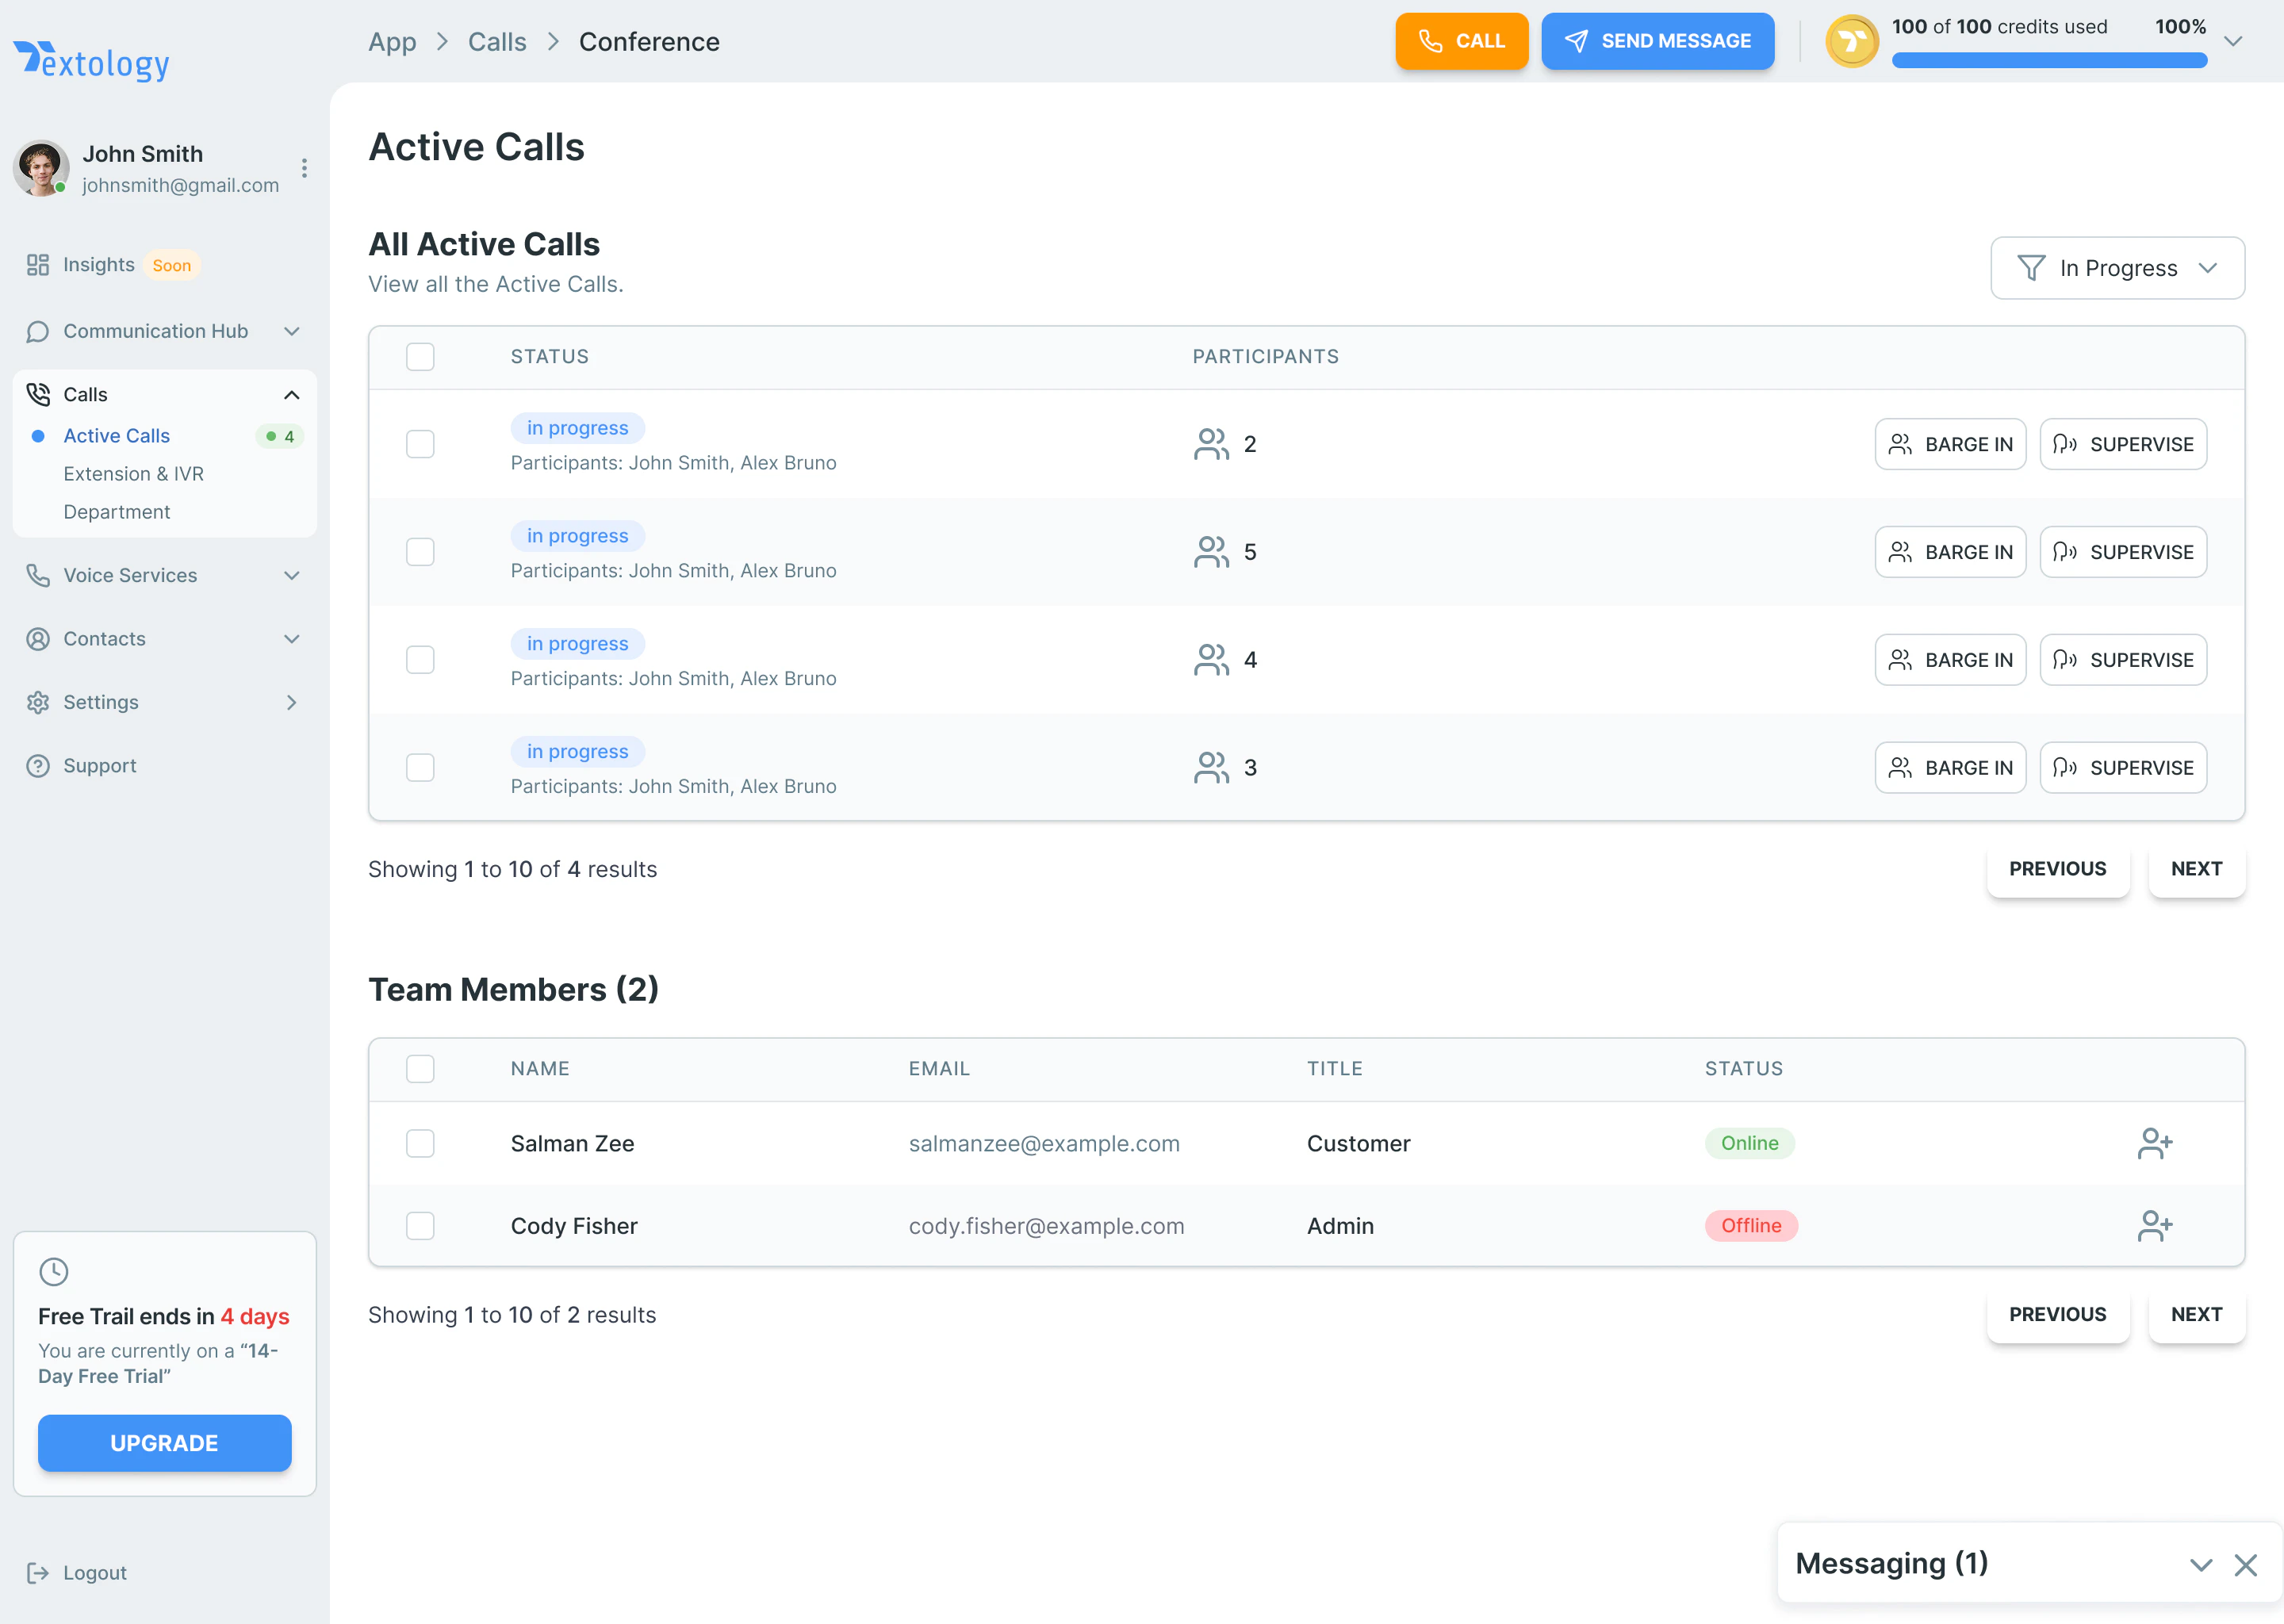Image resolution: width=2284 pixels, height=1624 pixels.
Task: Click the Soon badge beside Insights
Action: [x=172, y=265]
